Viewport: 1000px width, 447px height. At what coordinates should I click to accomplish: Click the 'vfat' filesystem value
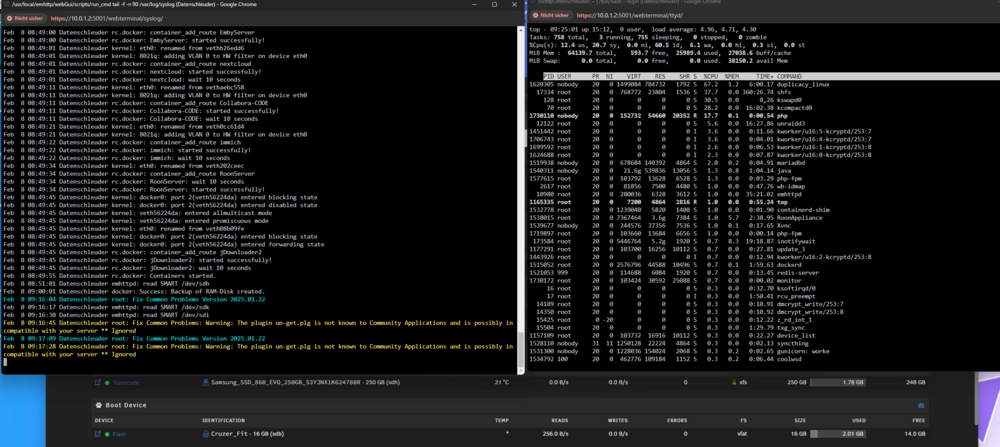743,434
